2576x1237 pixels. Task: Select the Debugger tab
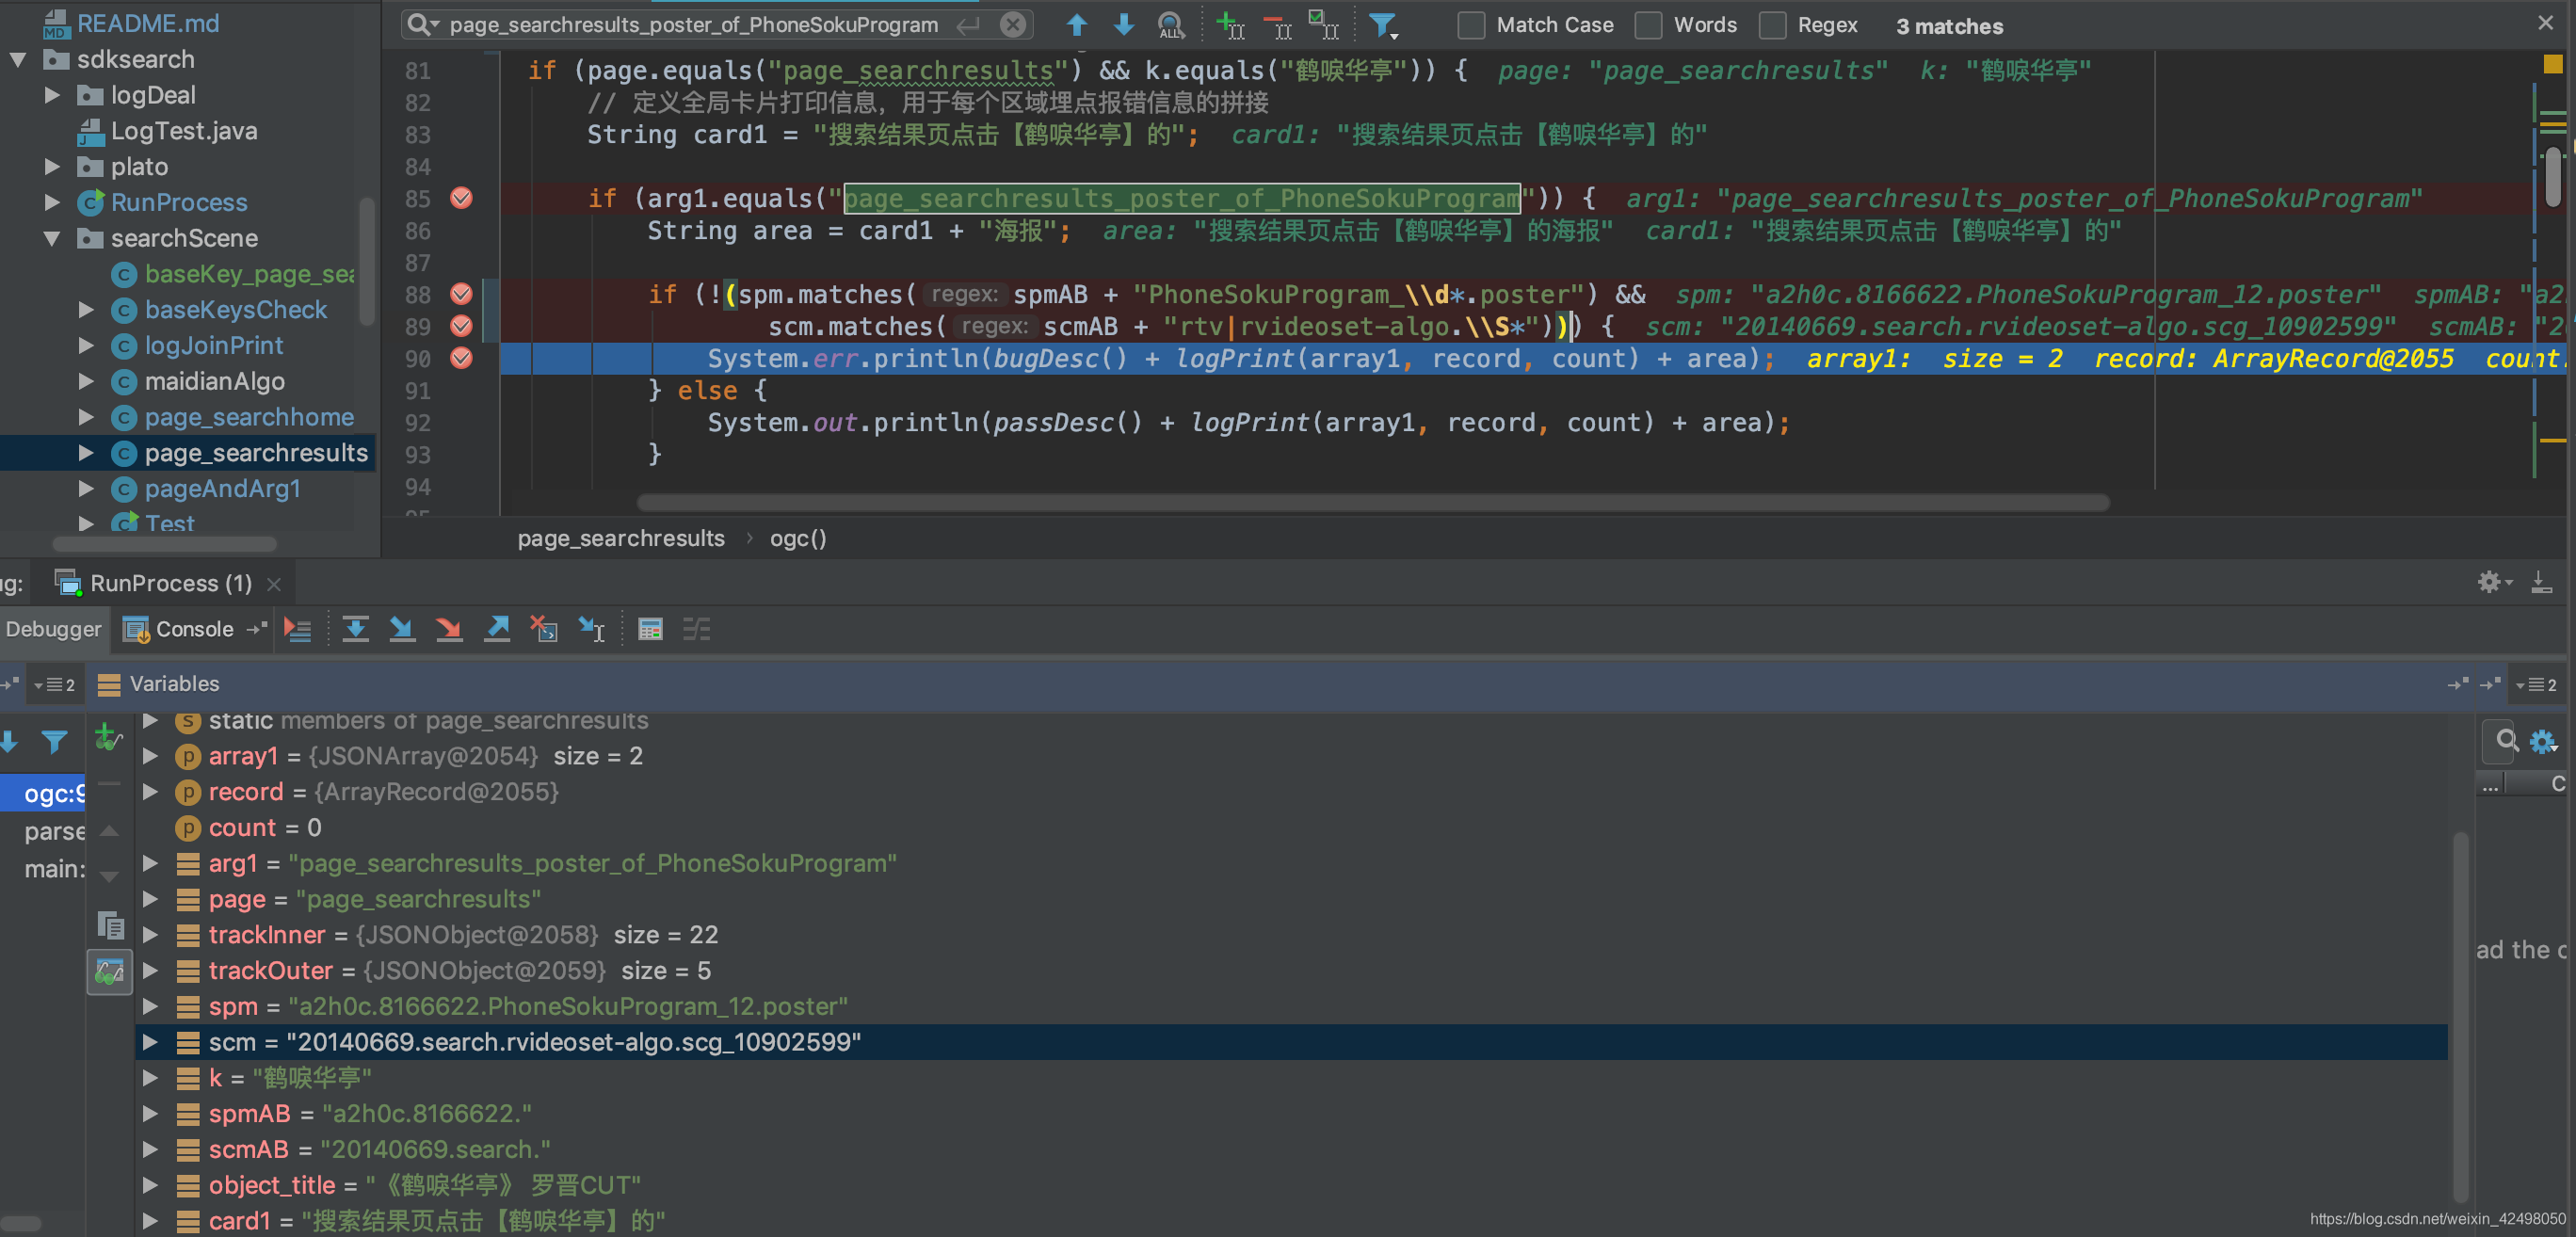(53, 629)
